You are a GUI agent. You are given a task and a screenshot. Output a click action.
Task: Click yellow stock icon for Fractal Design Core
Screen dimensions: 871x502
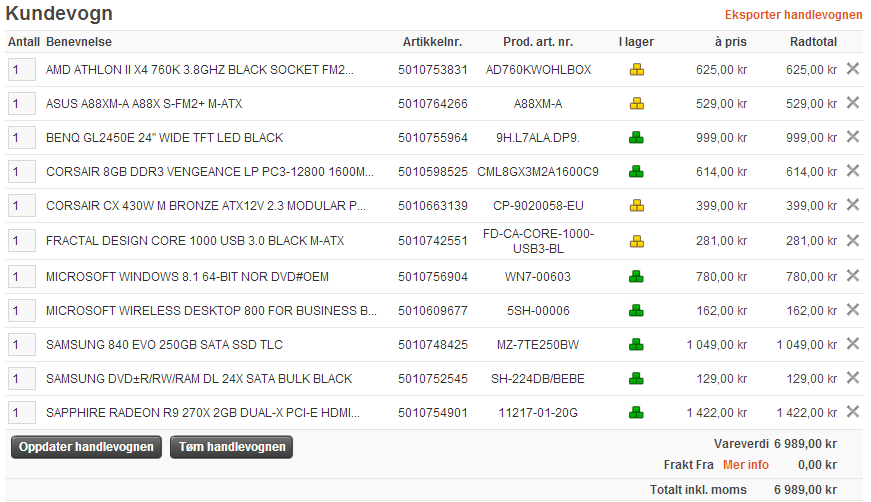click(x=637, y=242)
